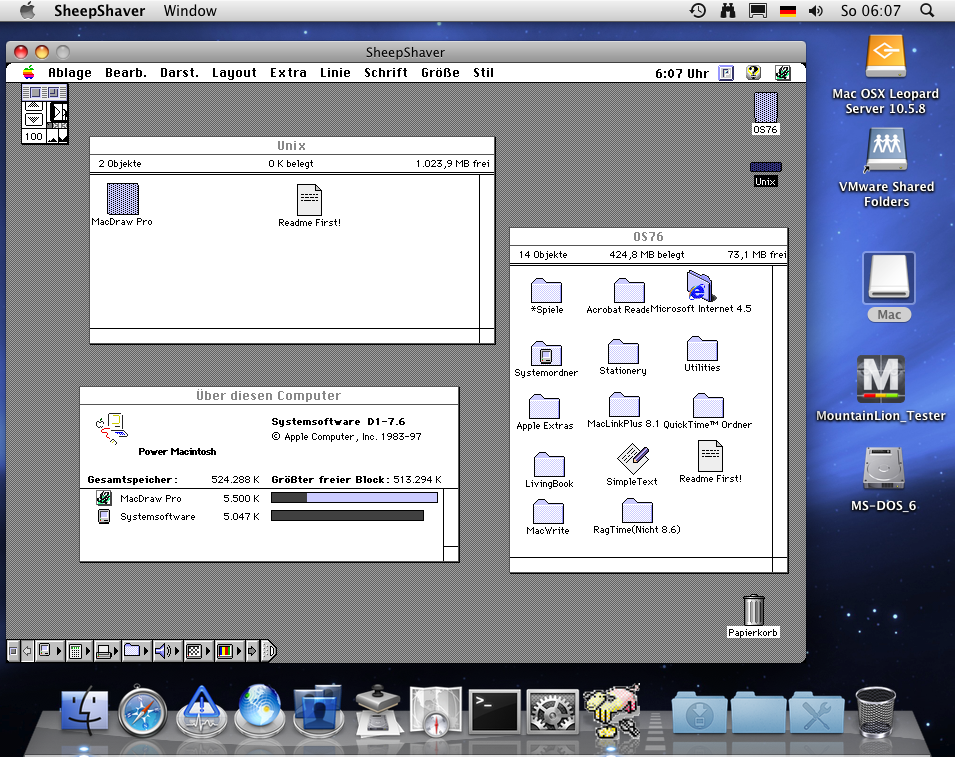Click the keyboard layout icon beside the clock

(726, 73)
